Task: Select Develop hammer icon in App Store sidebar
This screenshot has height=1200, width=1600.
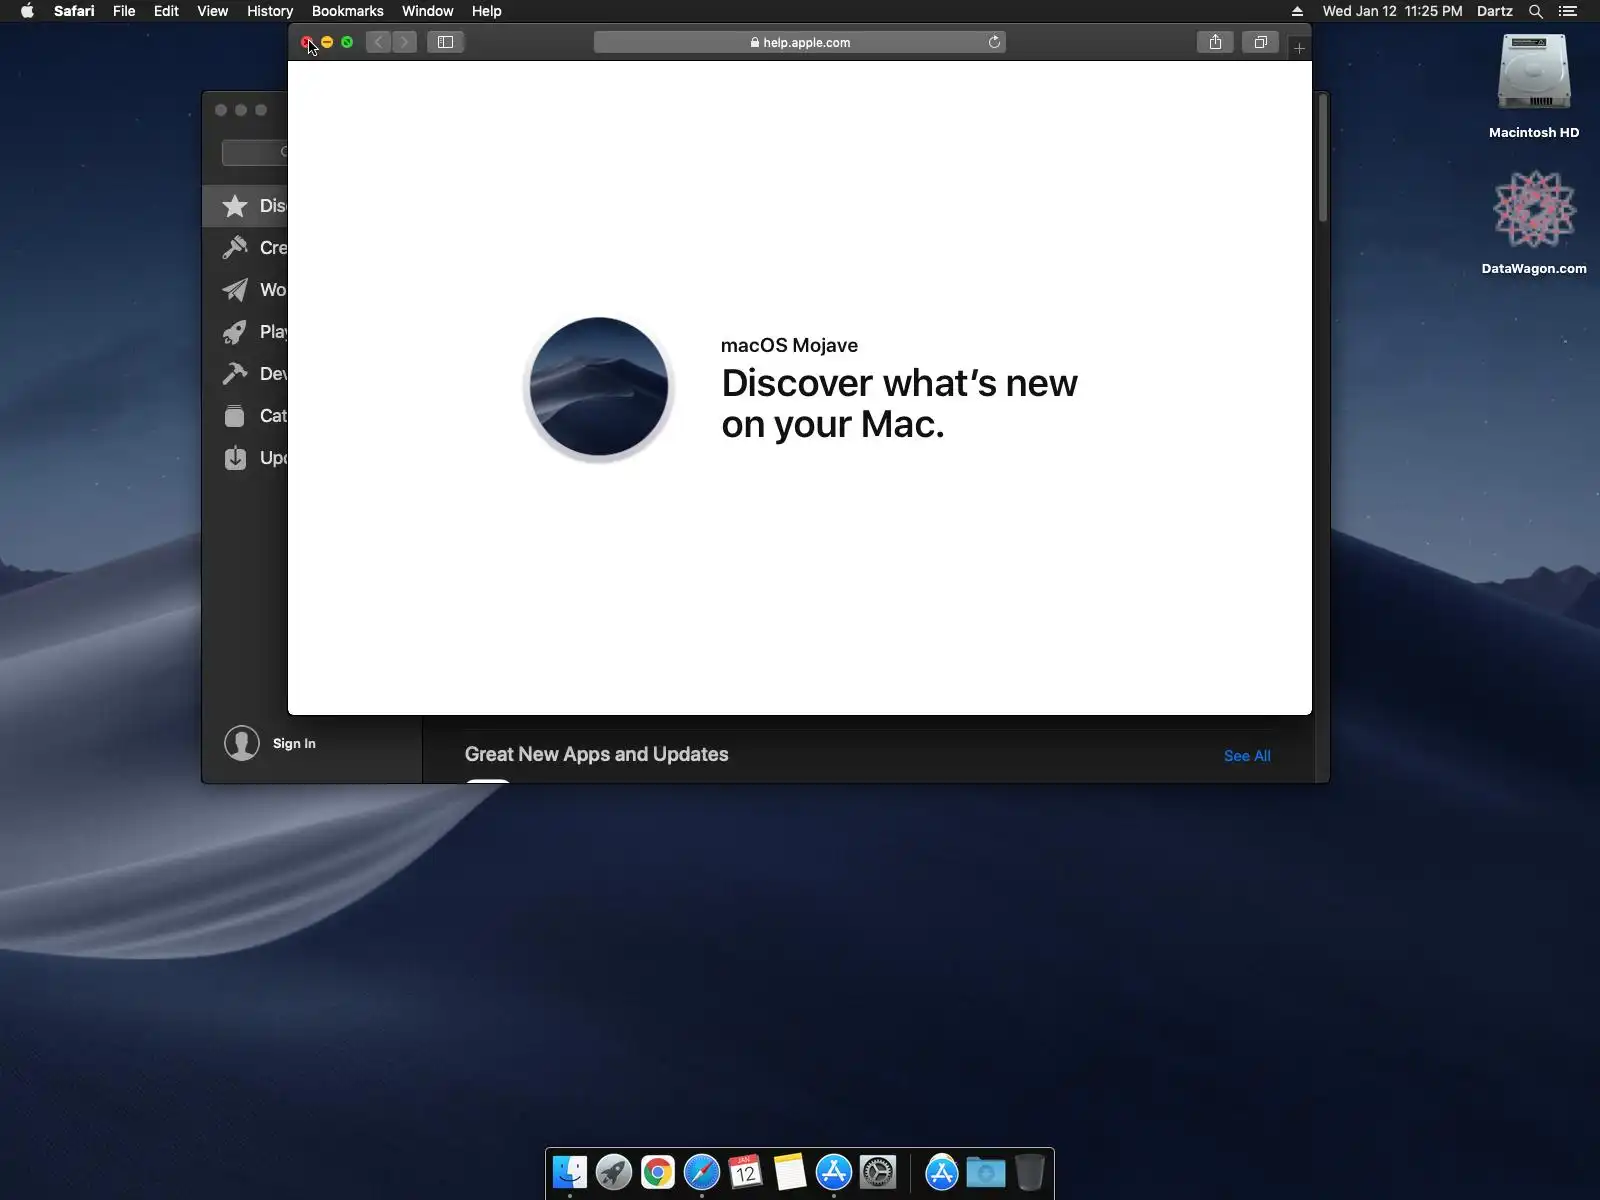Action: coord(235,374)
